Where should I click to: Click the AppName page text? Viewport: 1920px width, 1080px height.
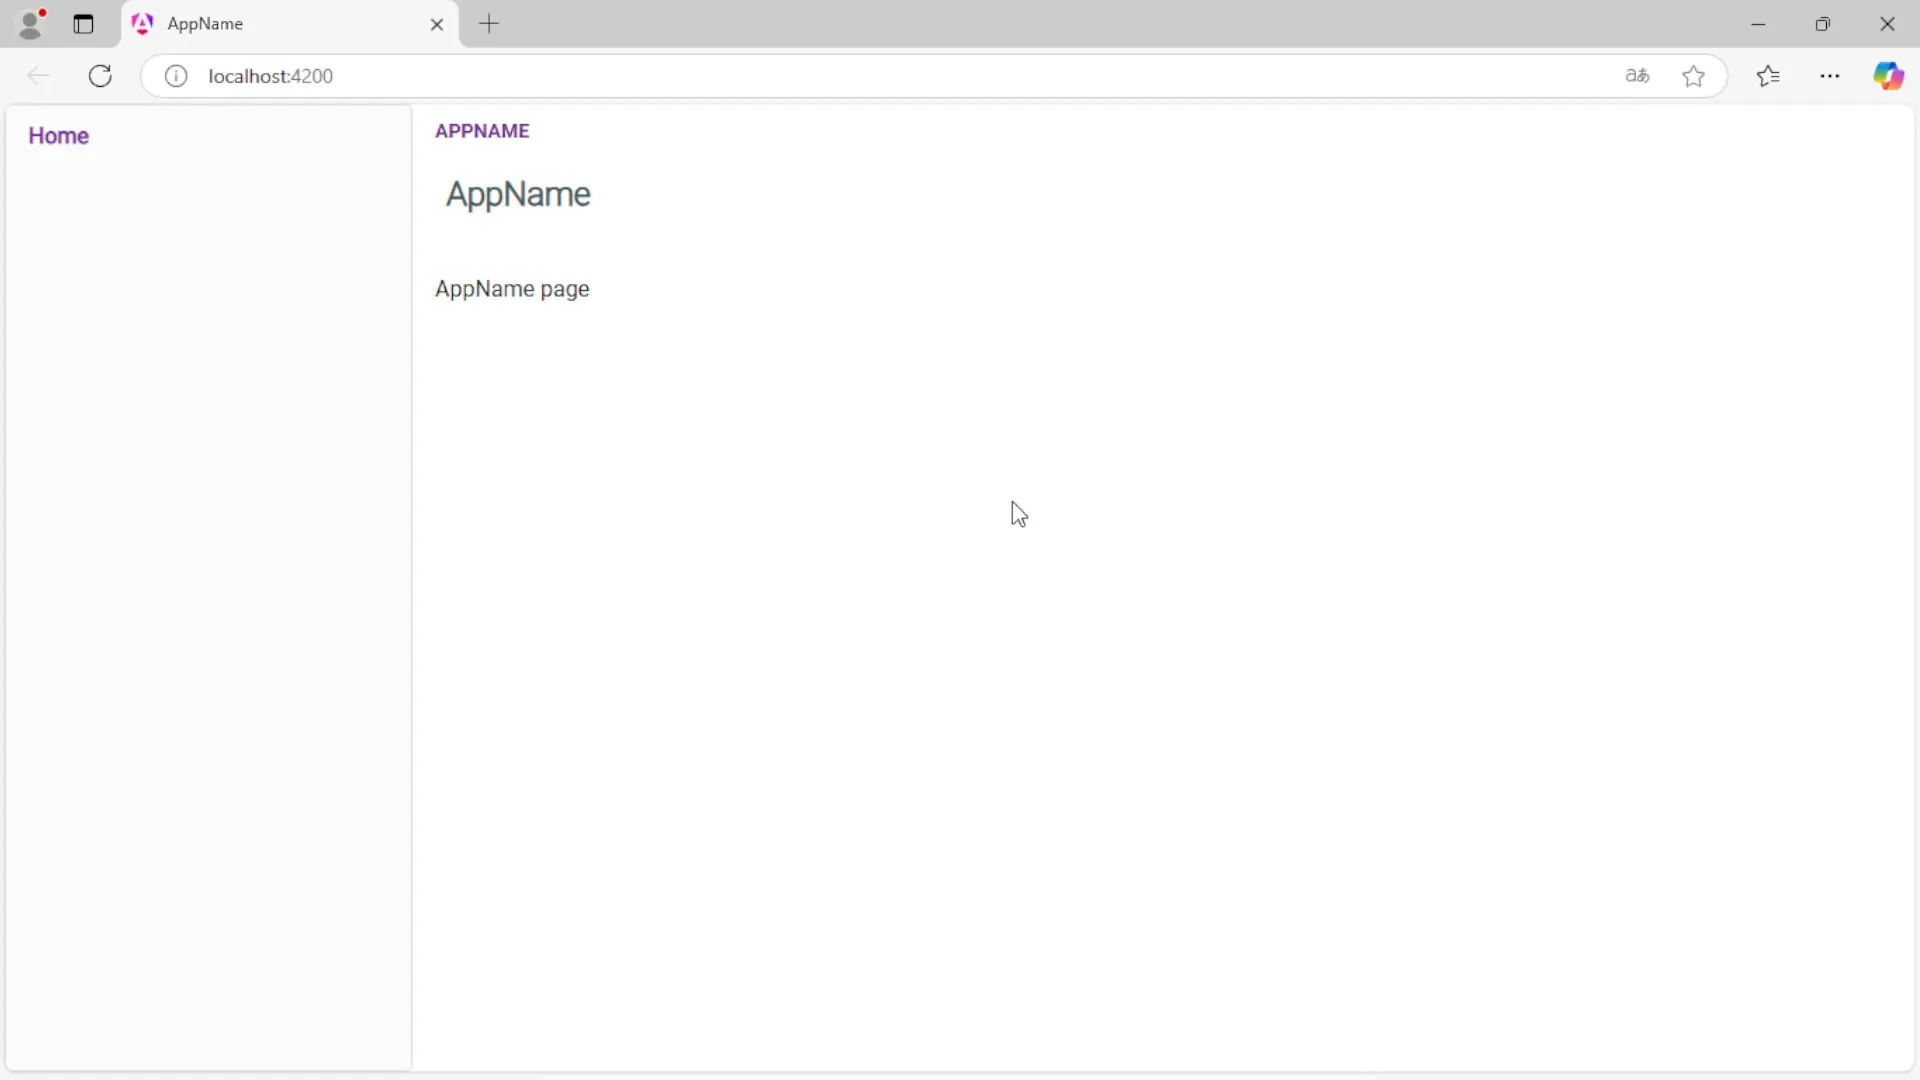tap(512, 289)
